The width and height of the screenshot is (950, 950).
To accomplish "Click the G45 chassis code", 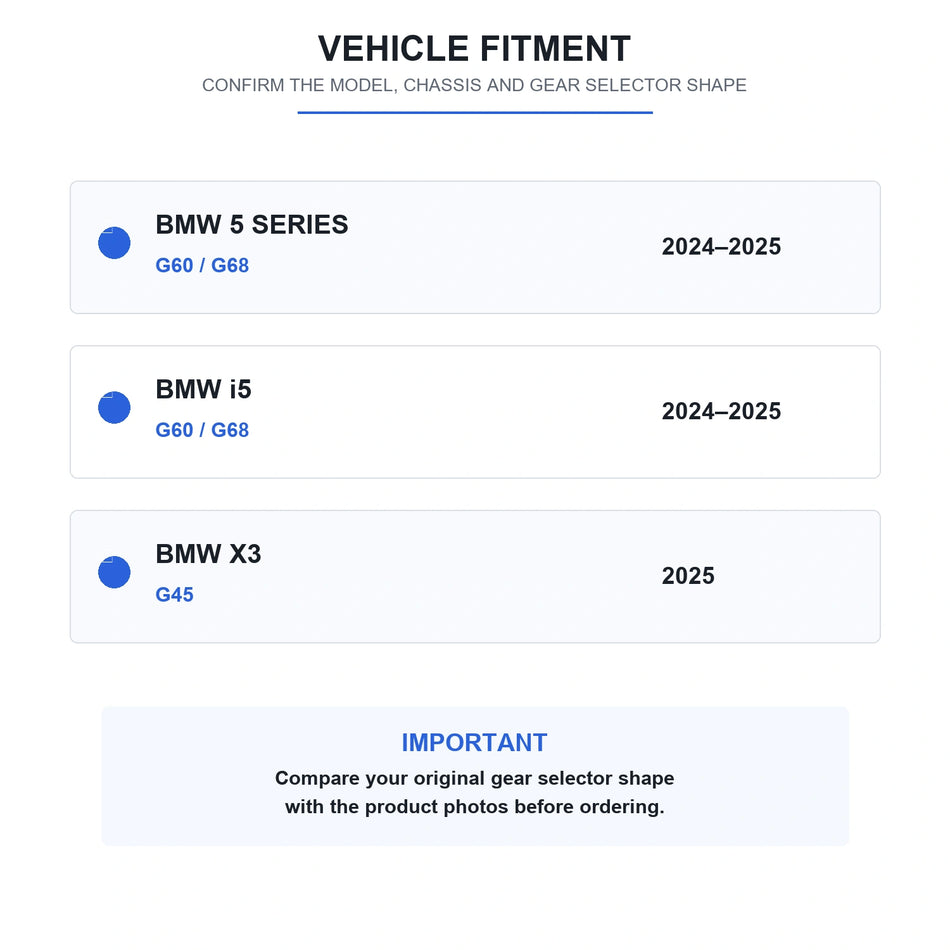I will (174, 594).
